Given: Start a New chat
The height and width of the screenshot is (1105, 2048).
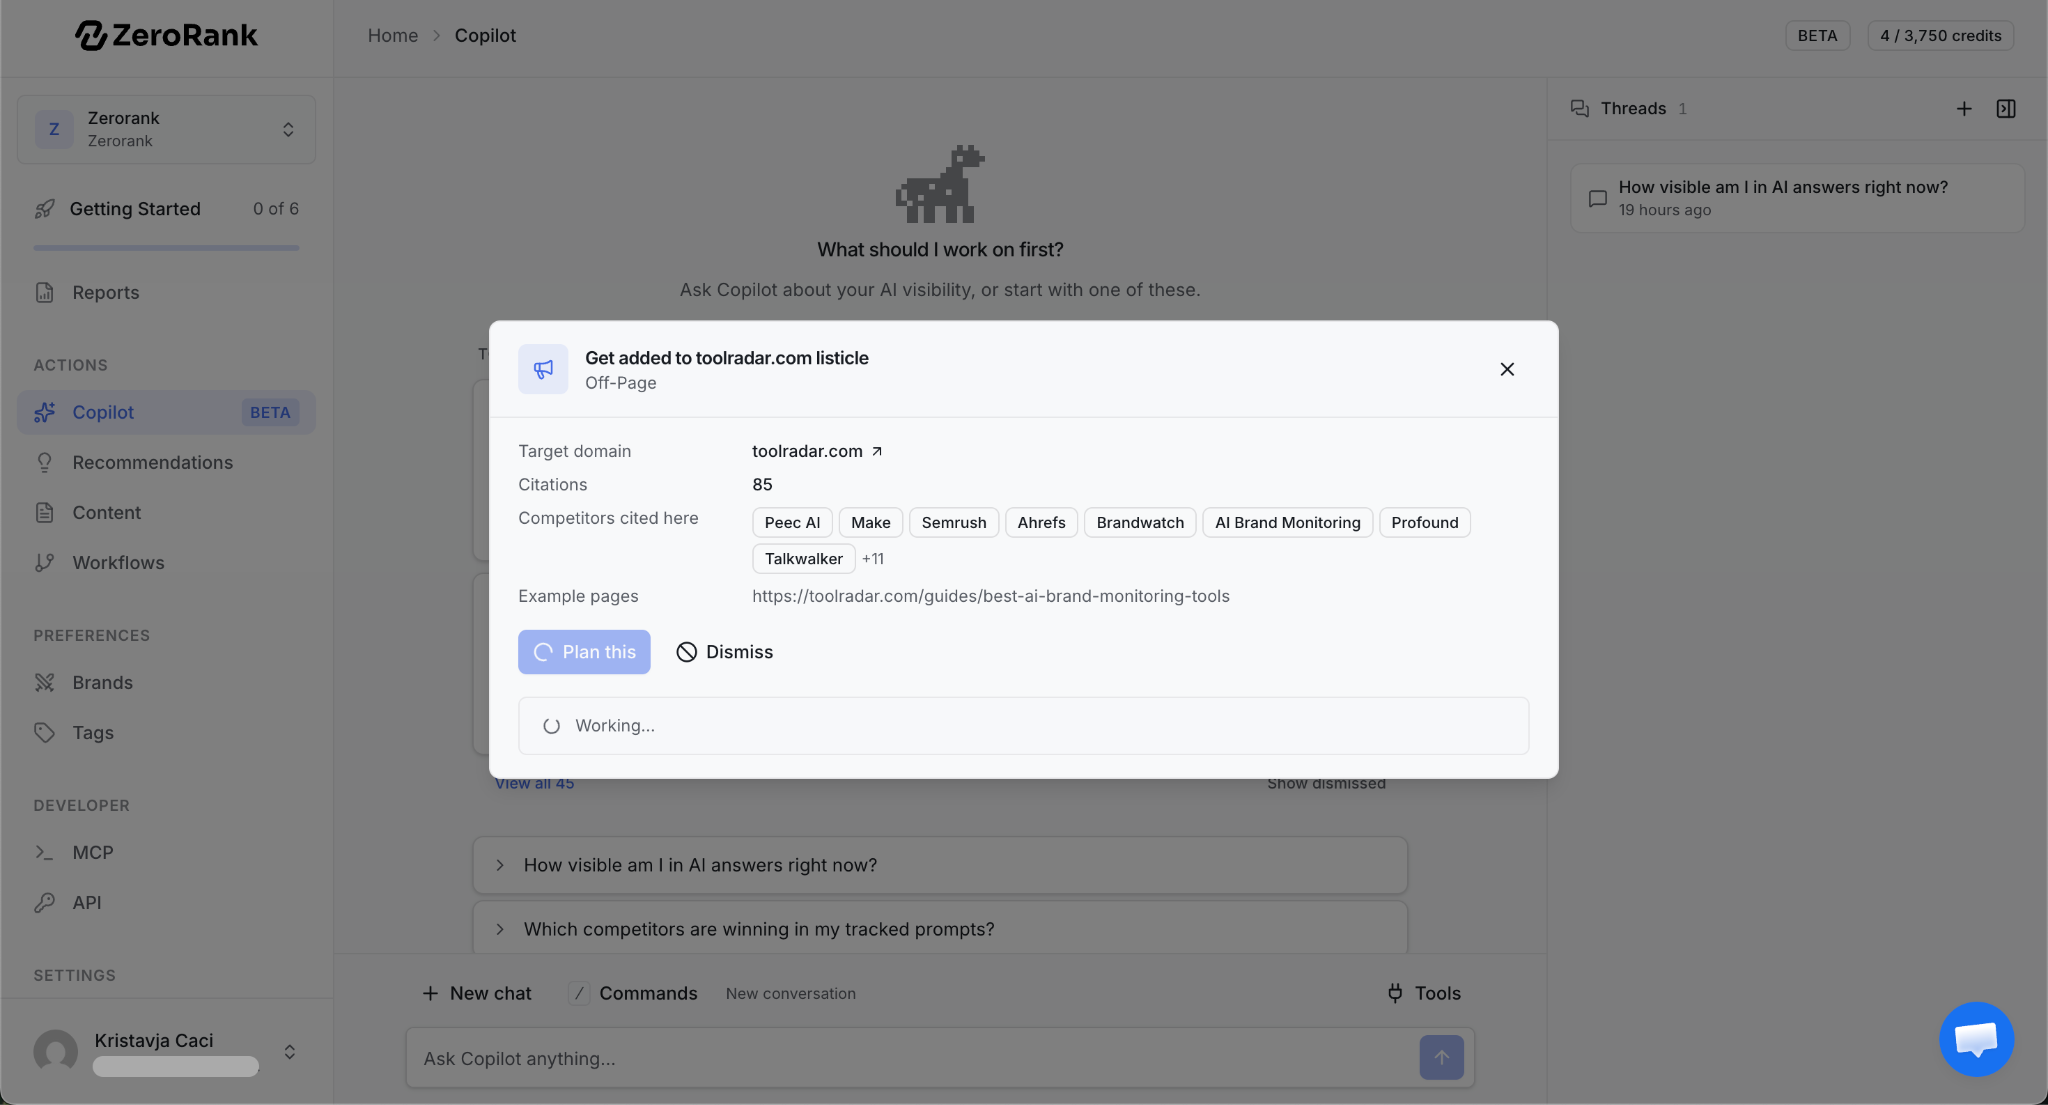Looking at the screenshot, I should tap(477, 993).
